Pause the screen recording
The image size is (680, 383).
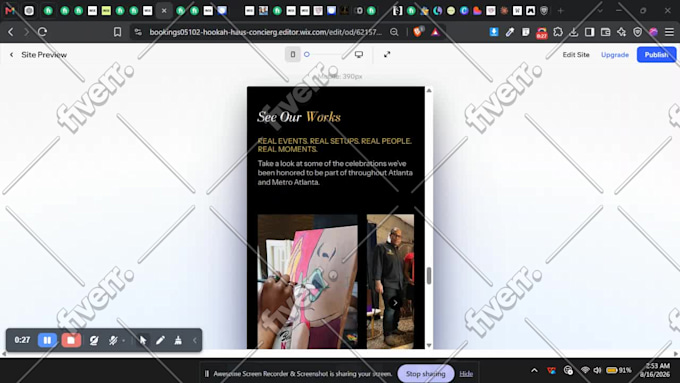(x=47, y=340)
